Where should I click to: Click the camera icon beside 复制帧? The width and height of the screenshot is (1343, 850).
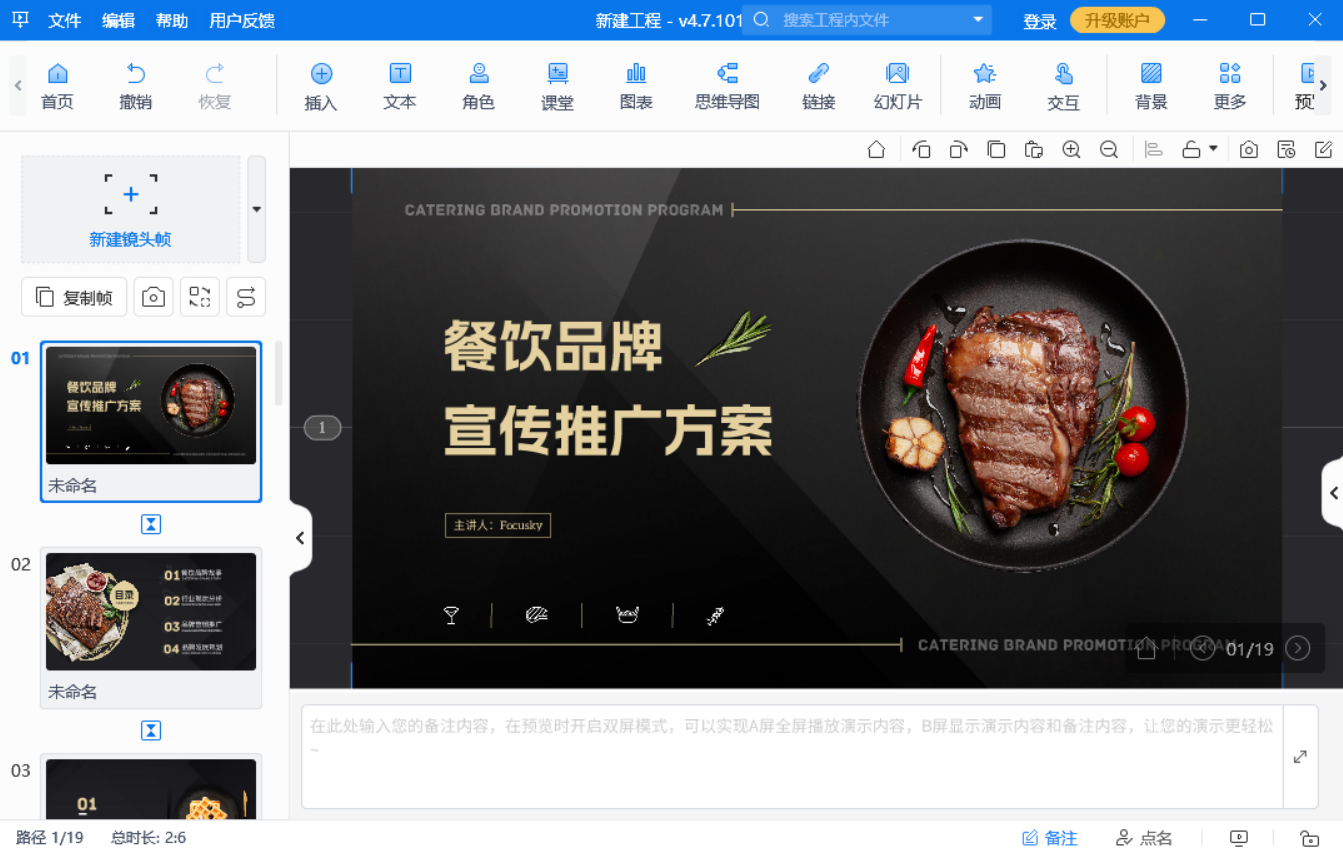[x=153, y=297]
